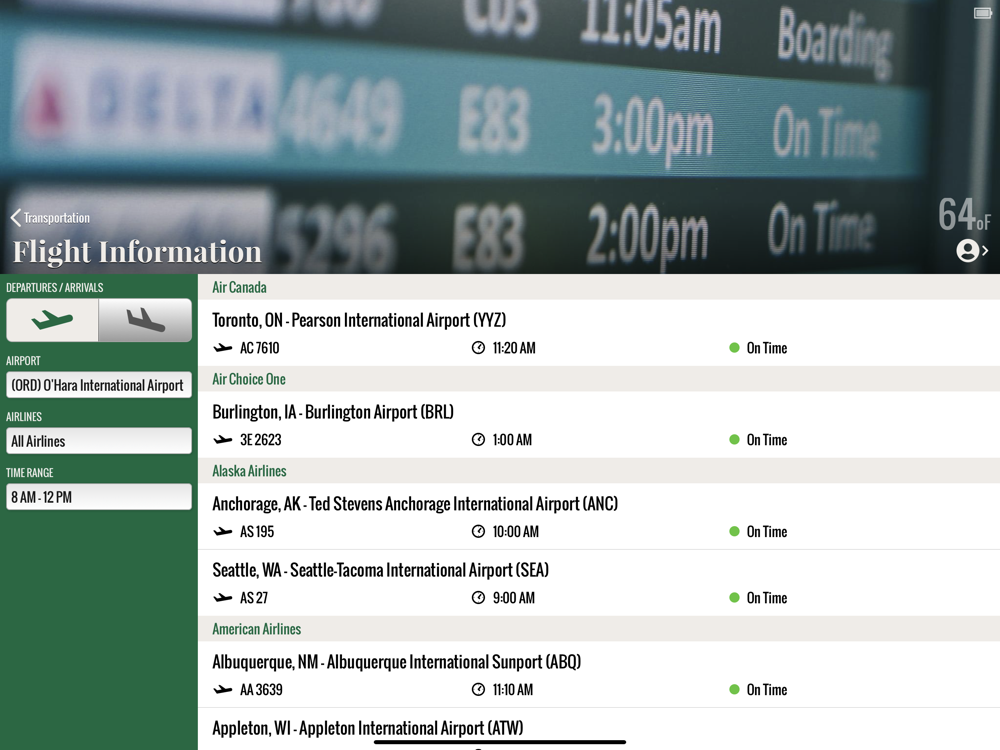Select the Arrivals plane toggle

(x=145, y=320)
